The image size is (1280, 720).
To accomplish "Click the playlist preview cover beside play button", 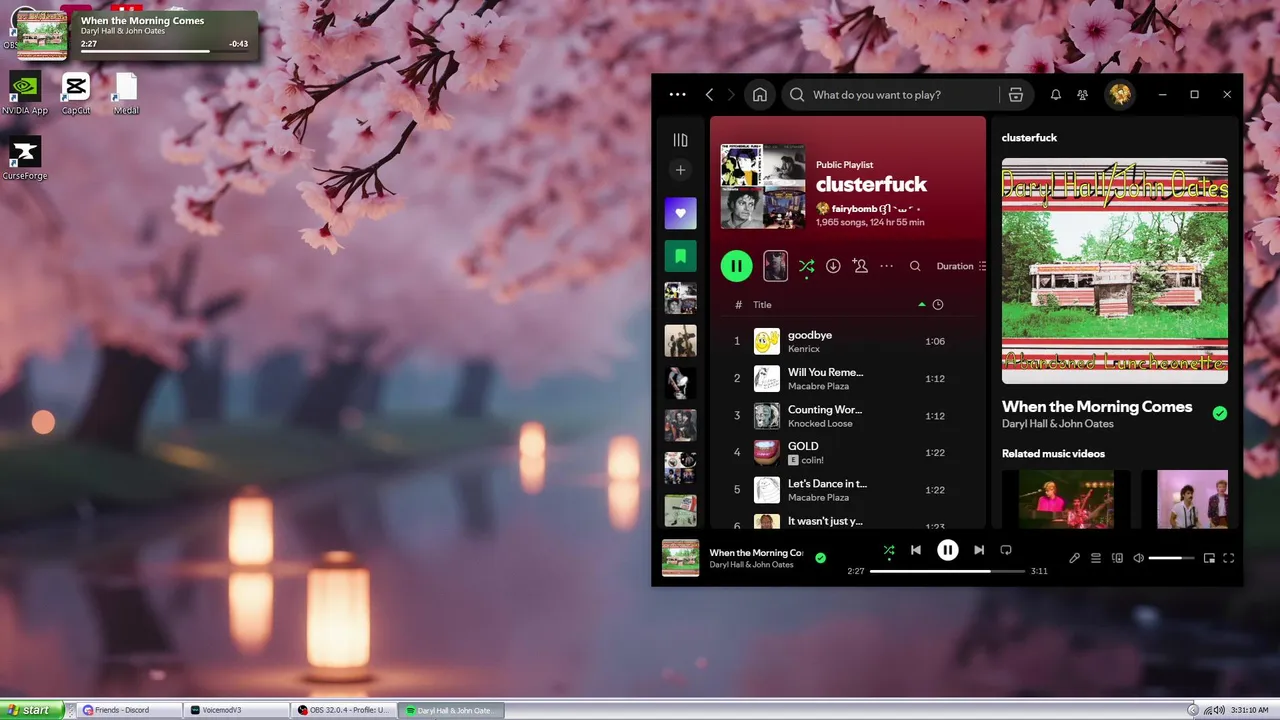I will point(775,266).
